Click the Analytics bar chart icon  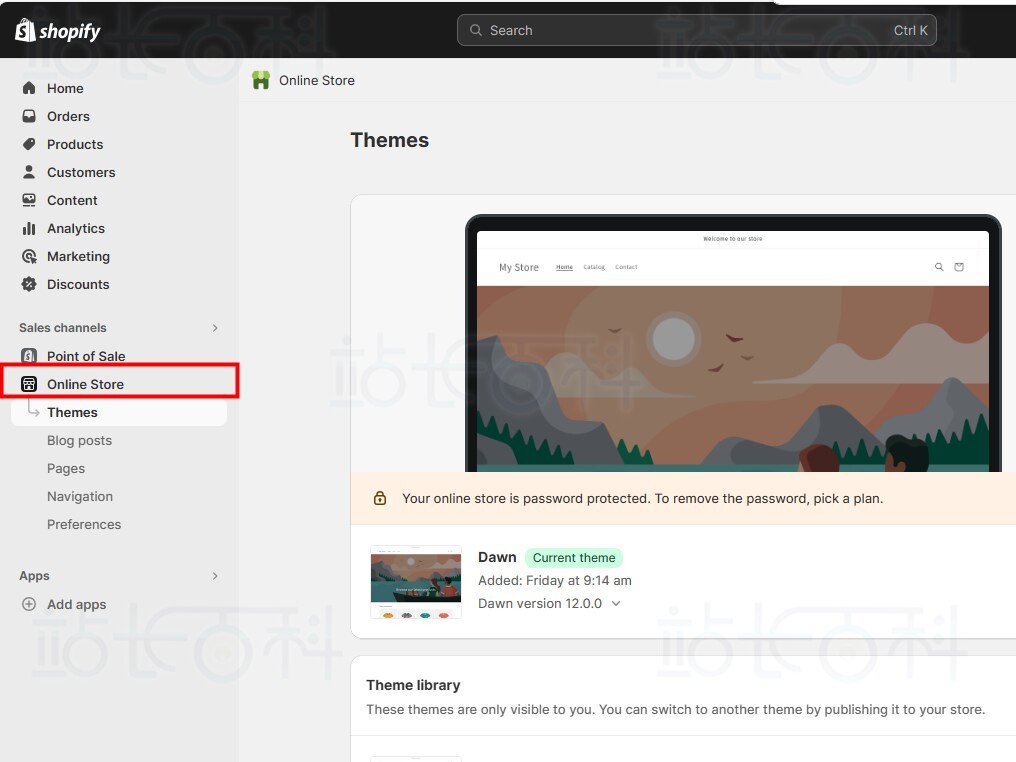29,228
